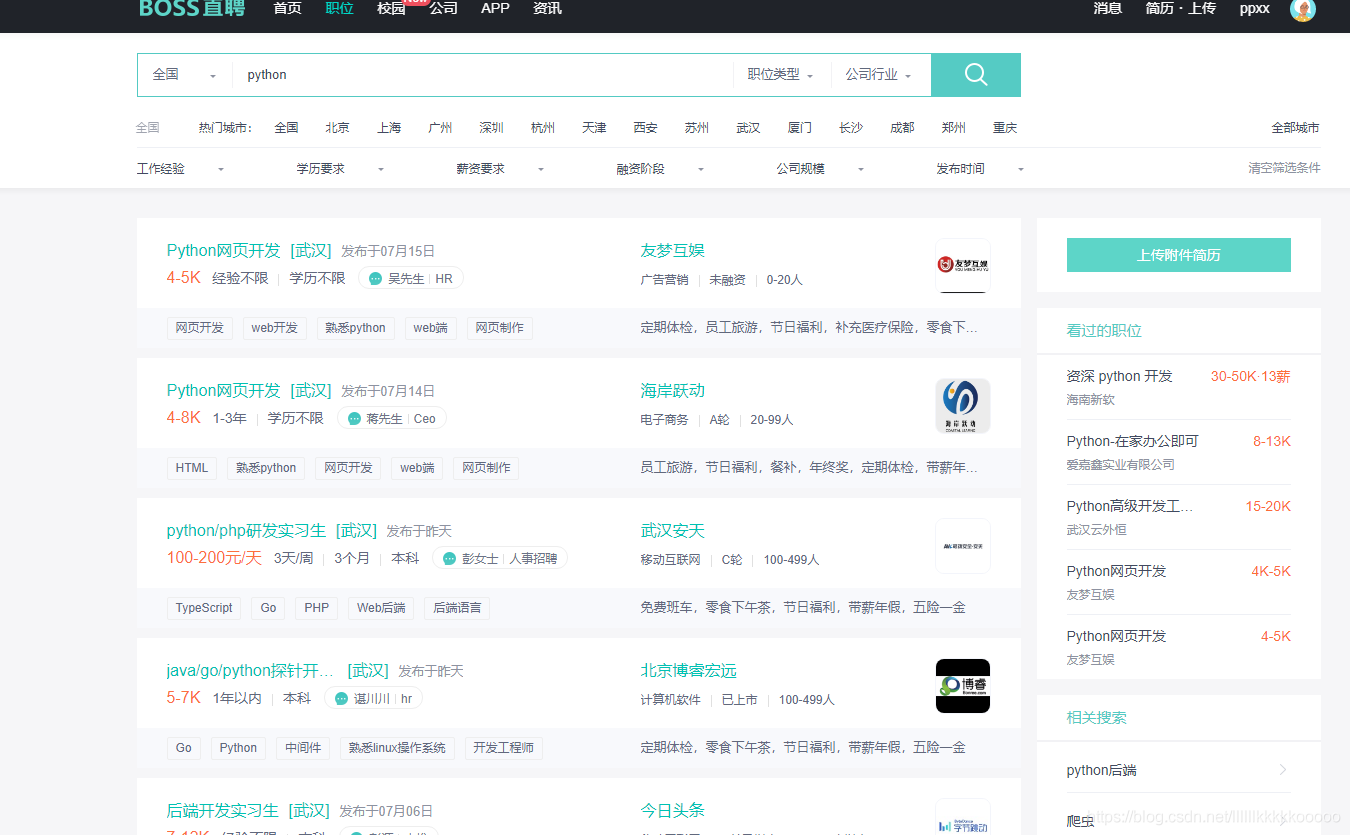Expand 学历要求 filter
Screen dimensions: 1350x835
click(341, 169)
